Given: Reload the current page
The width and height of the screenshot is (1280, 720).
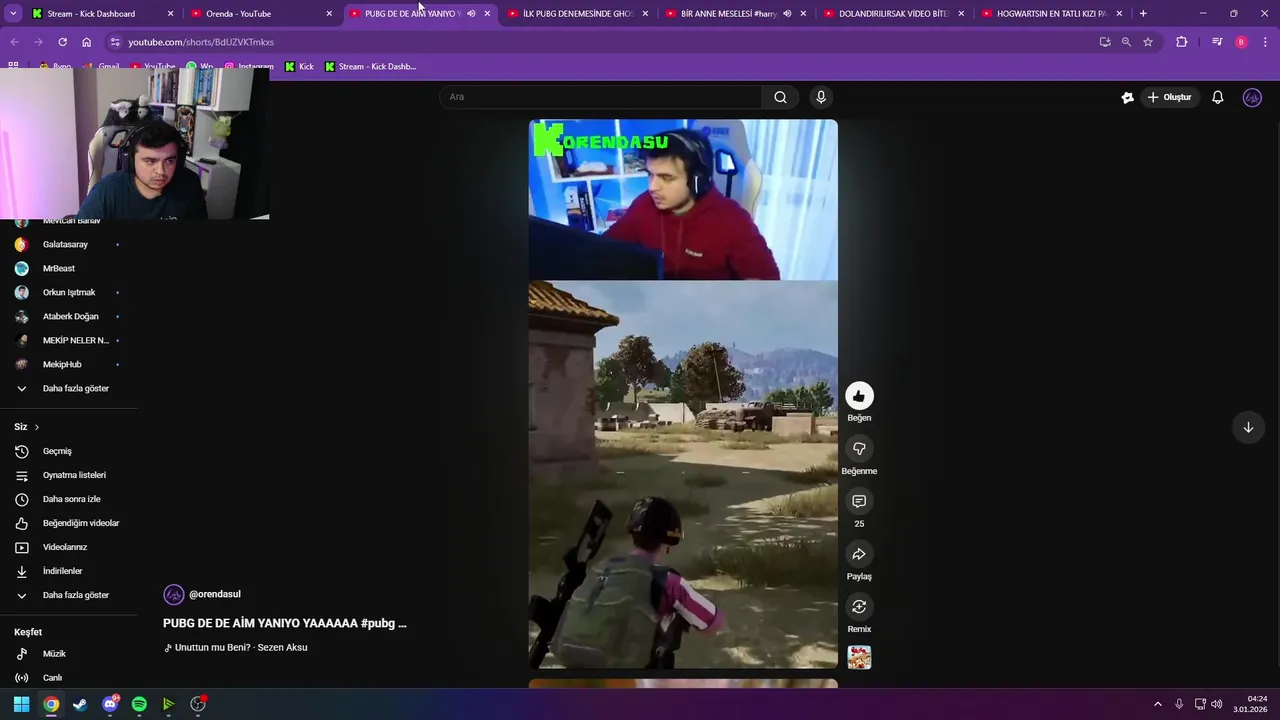Looking at the screenshot, I should 62,42.
